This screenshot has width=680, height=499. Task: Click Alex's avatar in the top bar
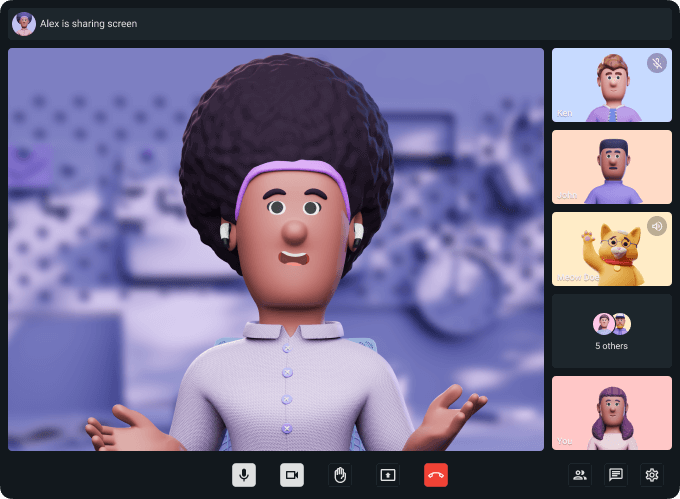(x=24, y=23)
